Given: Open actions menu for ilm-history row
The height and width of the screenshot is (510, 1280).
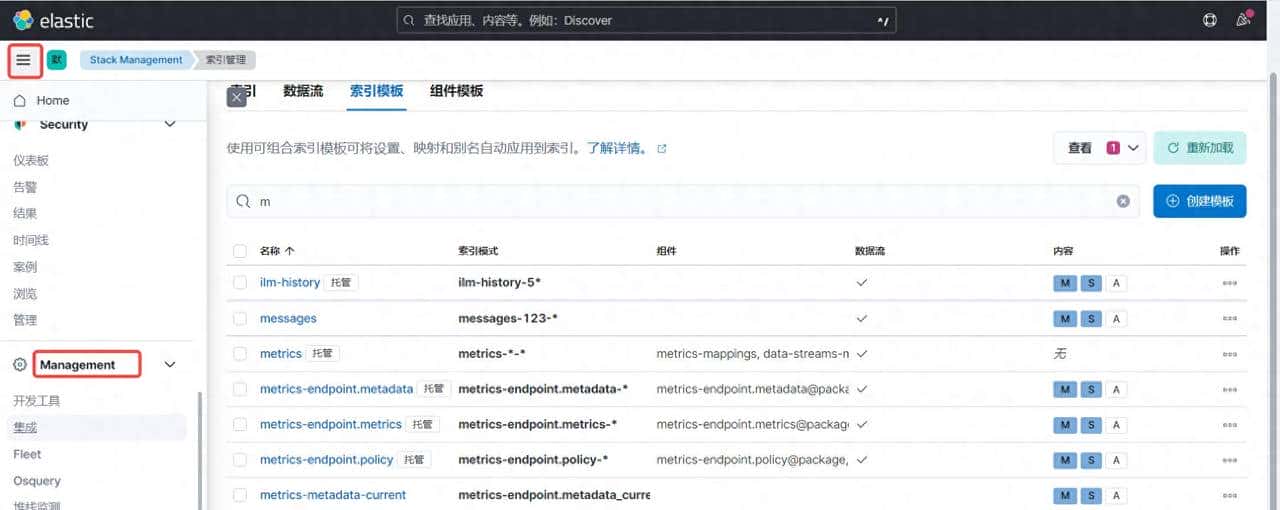Looking at the screenshot, I should (x=1229, y=283).
